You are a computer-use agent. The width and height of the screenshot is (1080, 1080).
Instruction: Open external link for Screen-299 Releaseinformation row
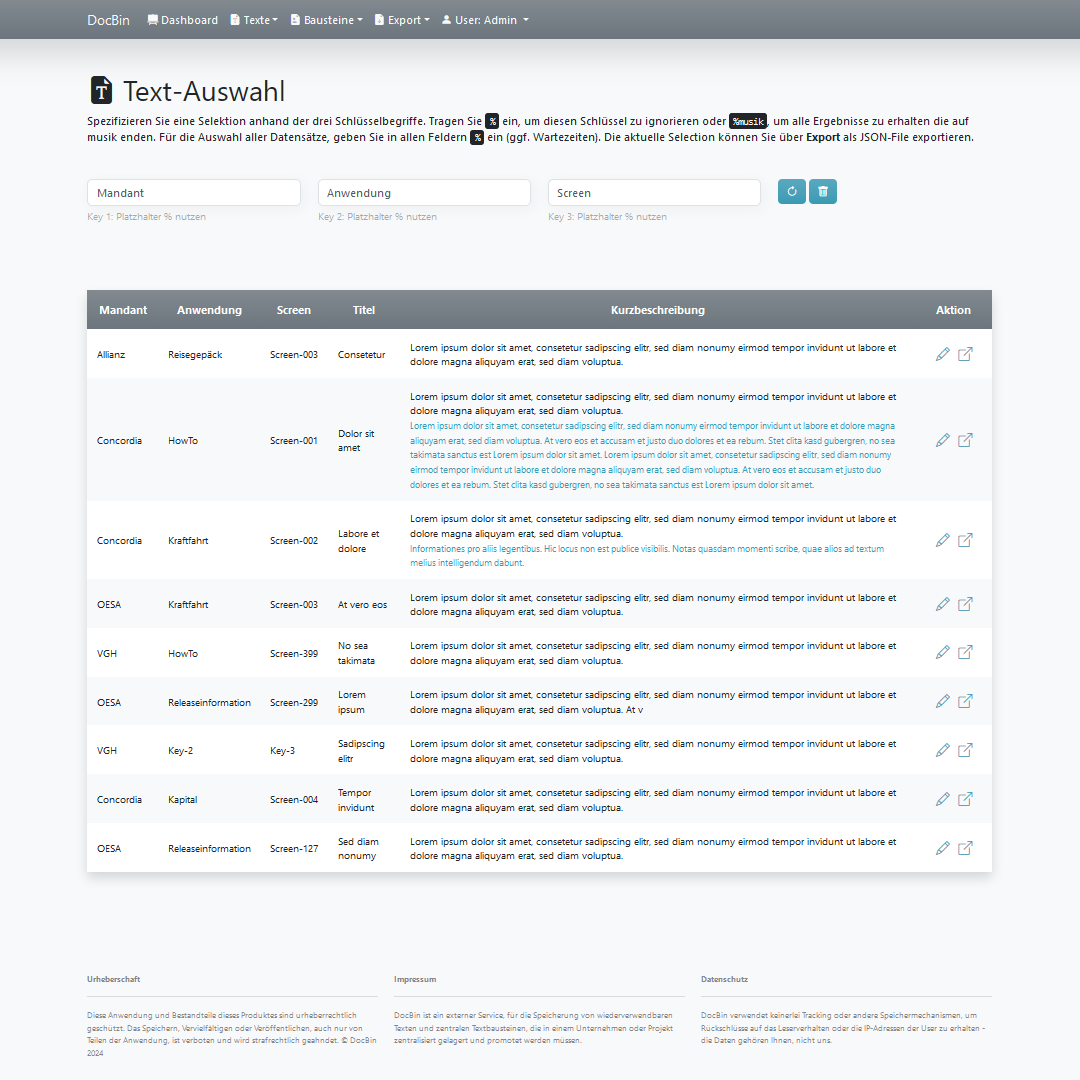(965, 701)
